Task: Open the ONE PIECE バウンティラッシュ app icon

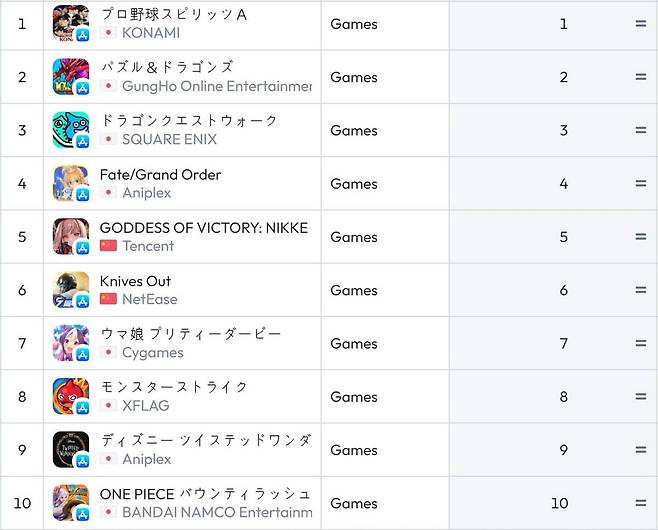Action: 70,503
